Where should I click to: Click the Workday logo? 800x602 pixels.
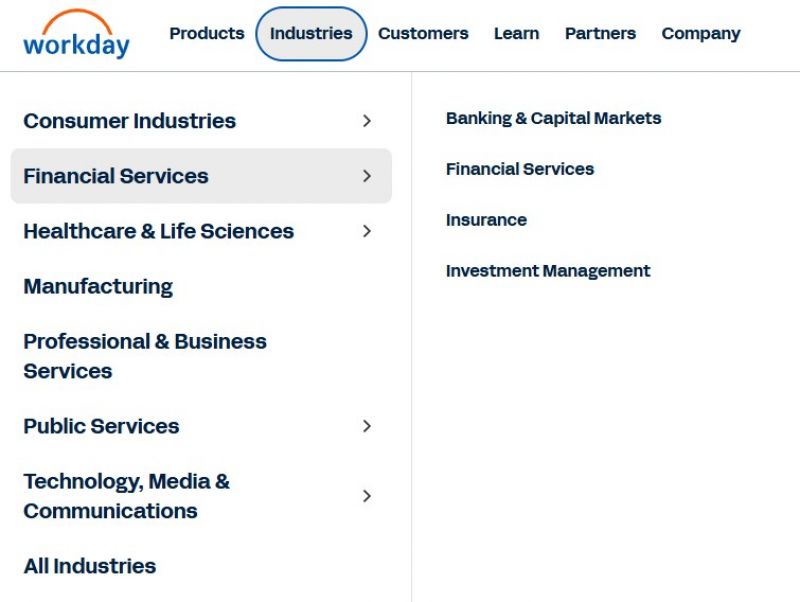(77, 34)
